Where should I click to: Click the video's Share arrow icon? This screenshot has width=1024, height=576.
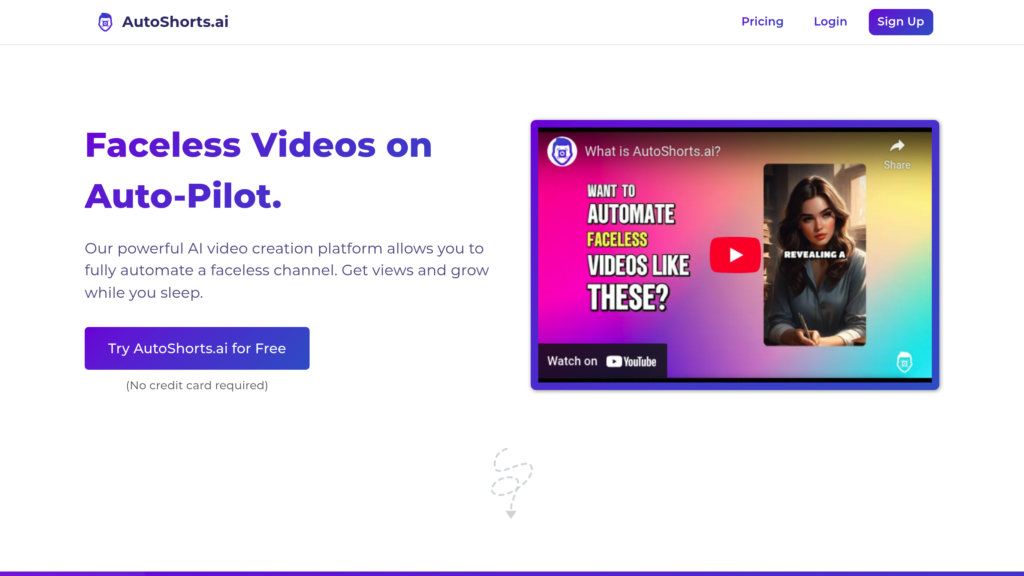(897, 146)
